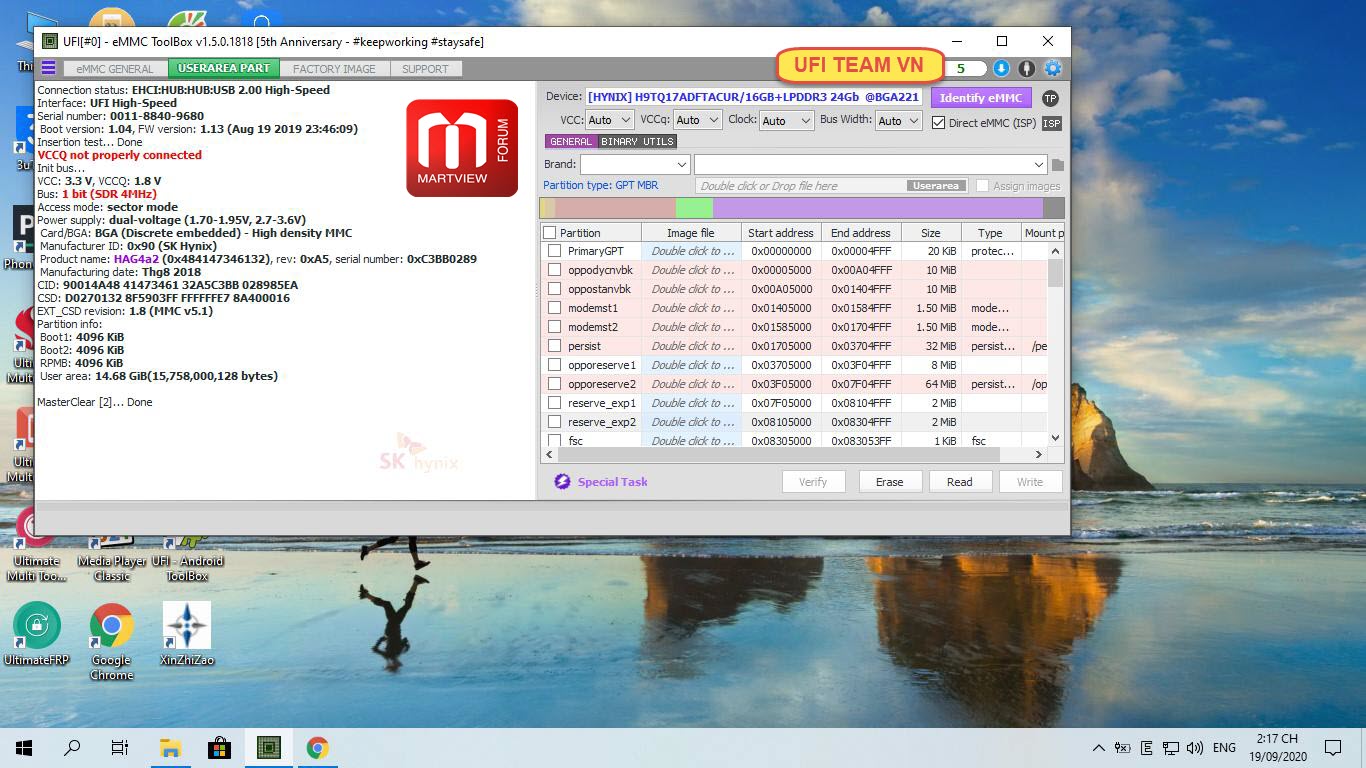This screenshot has height=768, width=1366.
Task: Open the hamburger main menu
Action: click(x=48, y=68)
